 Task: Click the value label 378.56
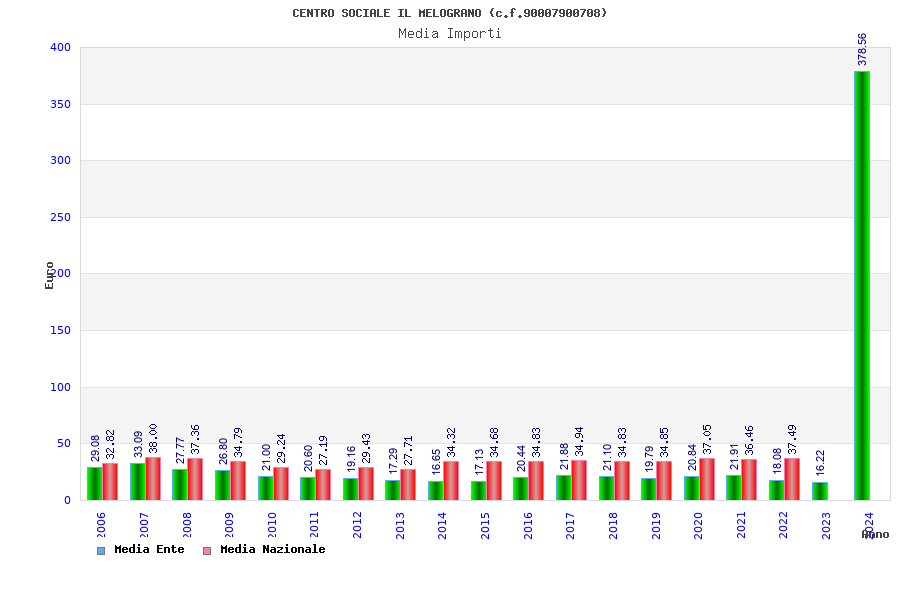tap(862, 49)
